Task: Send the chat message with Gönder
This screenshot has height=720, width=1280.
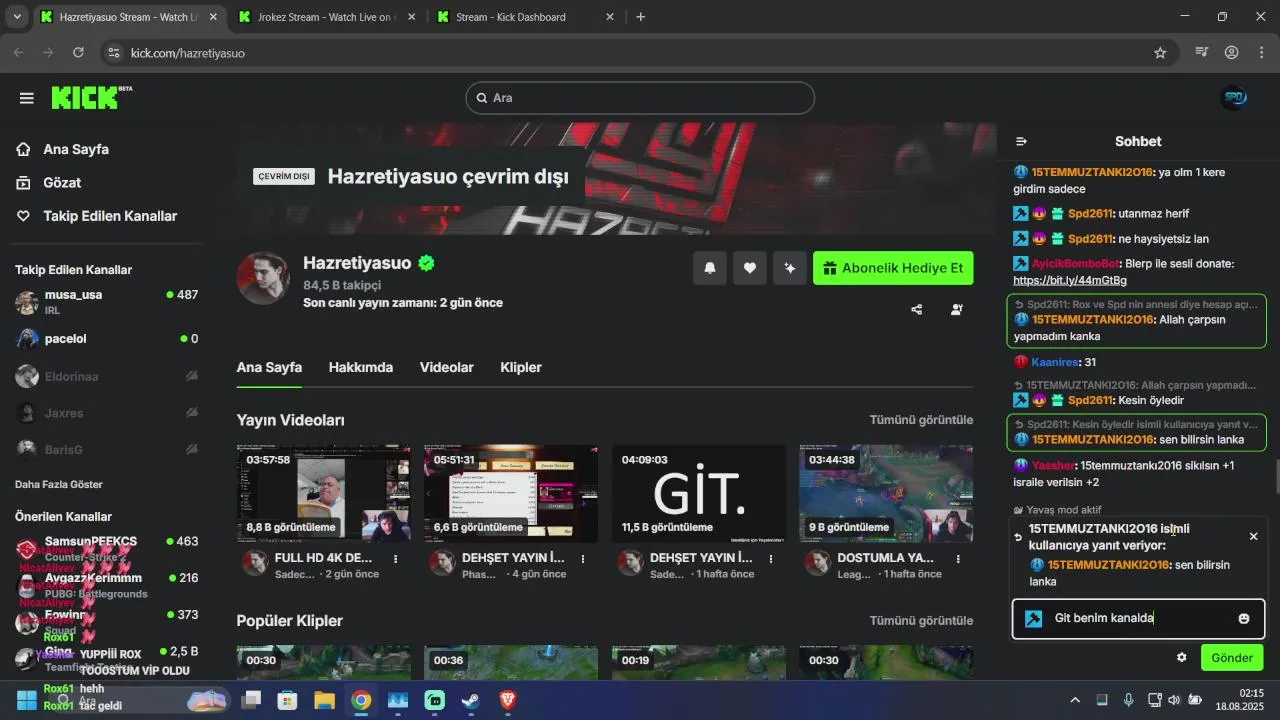Action: point(1232,658)
